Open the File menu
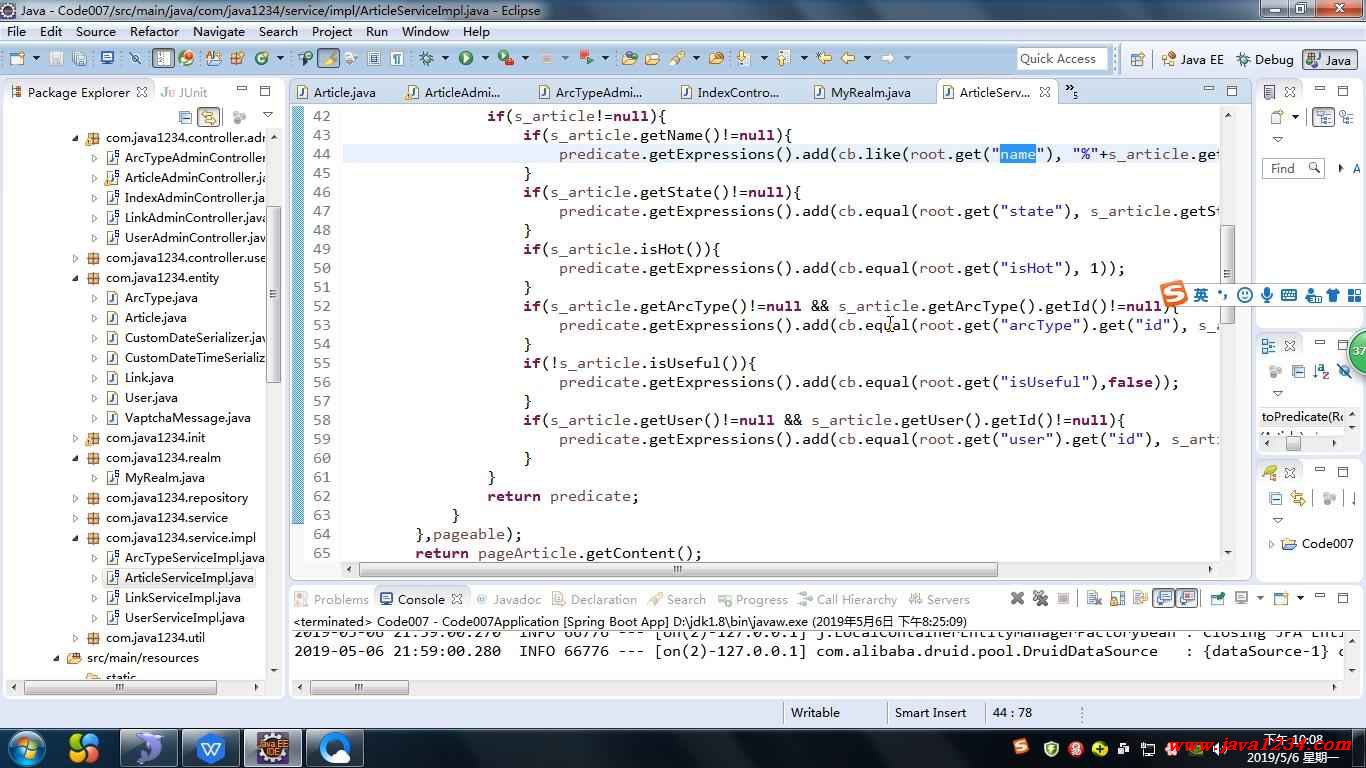The width and height of the screenshot is (1366, 768). coord(17,31)
